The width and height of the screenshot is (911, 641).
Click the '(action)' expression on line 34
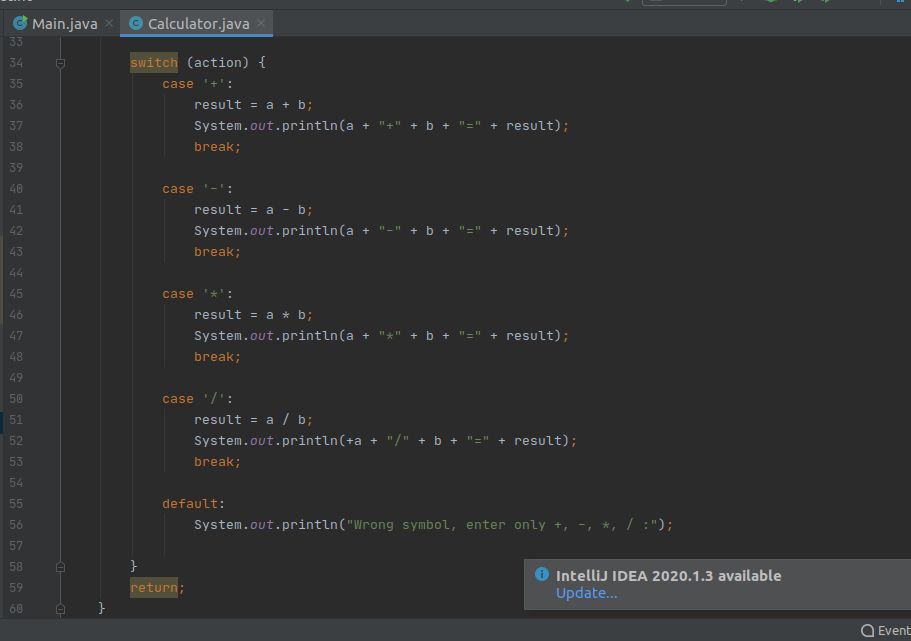point(218,63)
